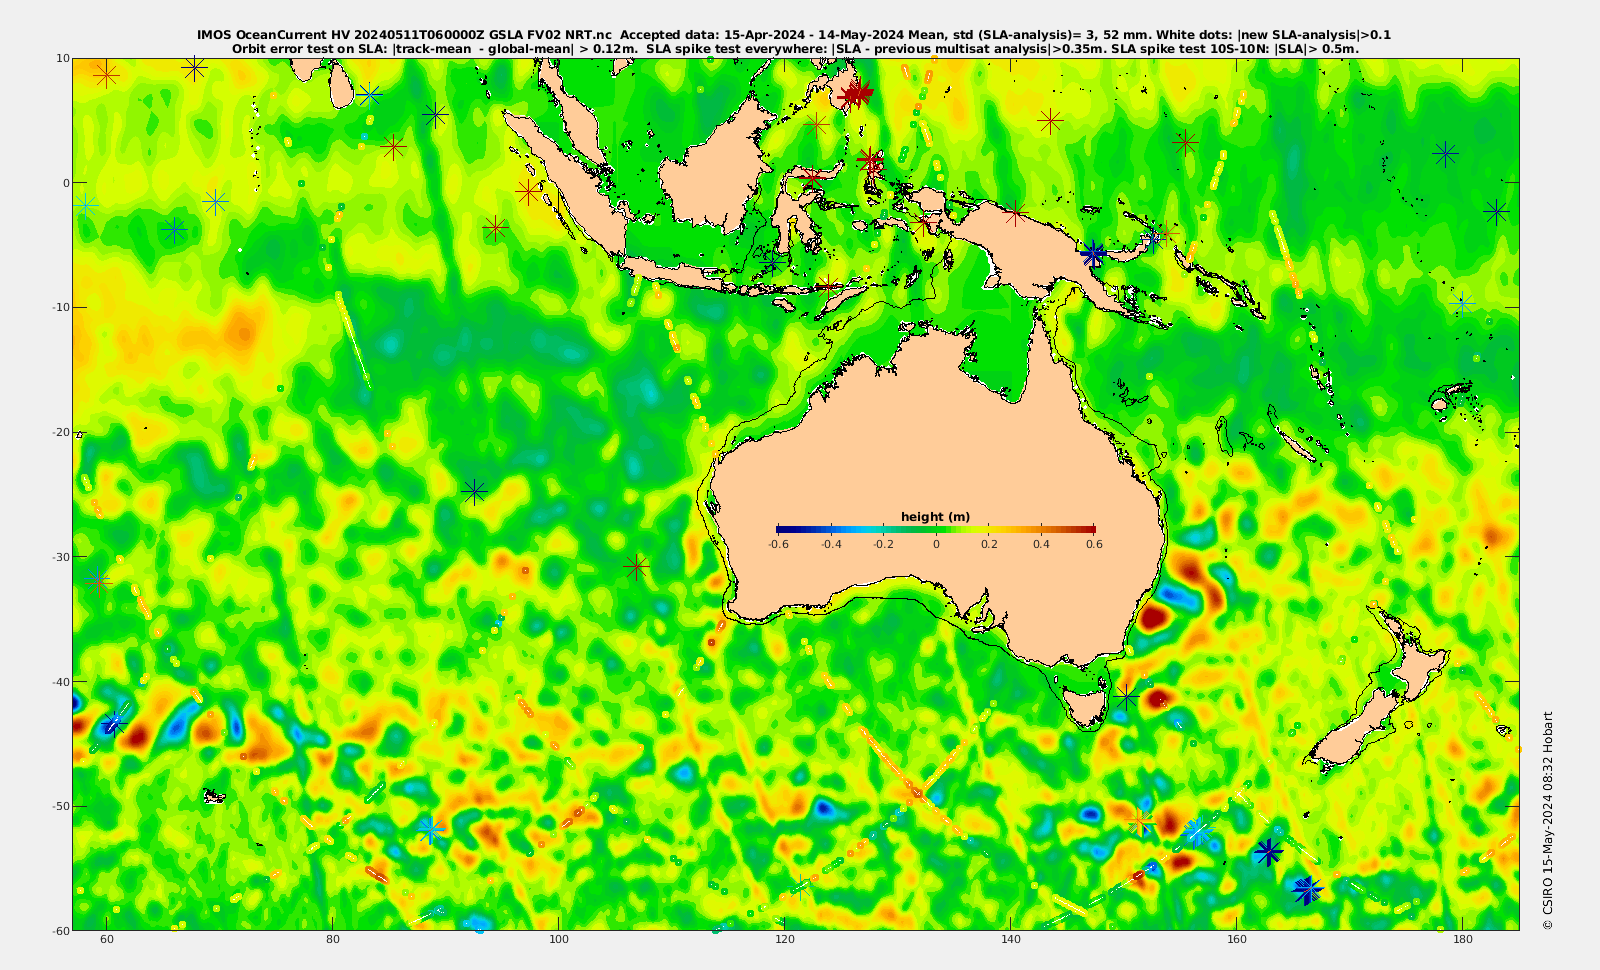
Task: Click the green middle of the height colorbar
Action: click(936, 529)
